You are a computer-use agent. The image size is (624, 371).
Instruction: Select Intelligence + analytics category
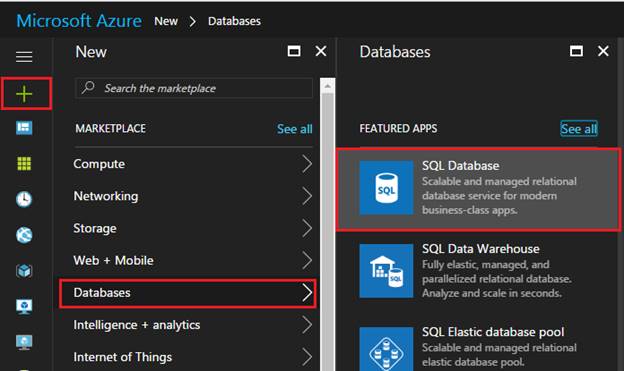136,325
